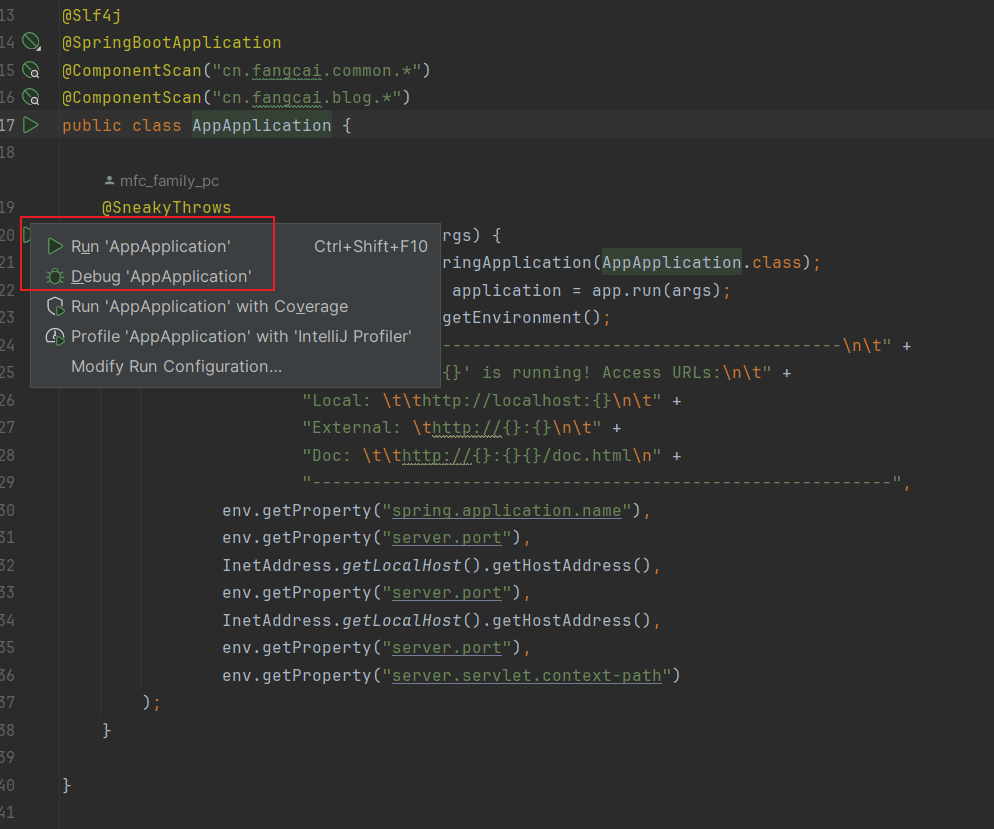Click "cn.fangcai.common.*" string
The height and width of the screenshot is (829, 994).
[316, 70]
